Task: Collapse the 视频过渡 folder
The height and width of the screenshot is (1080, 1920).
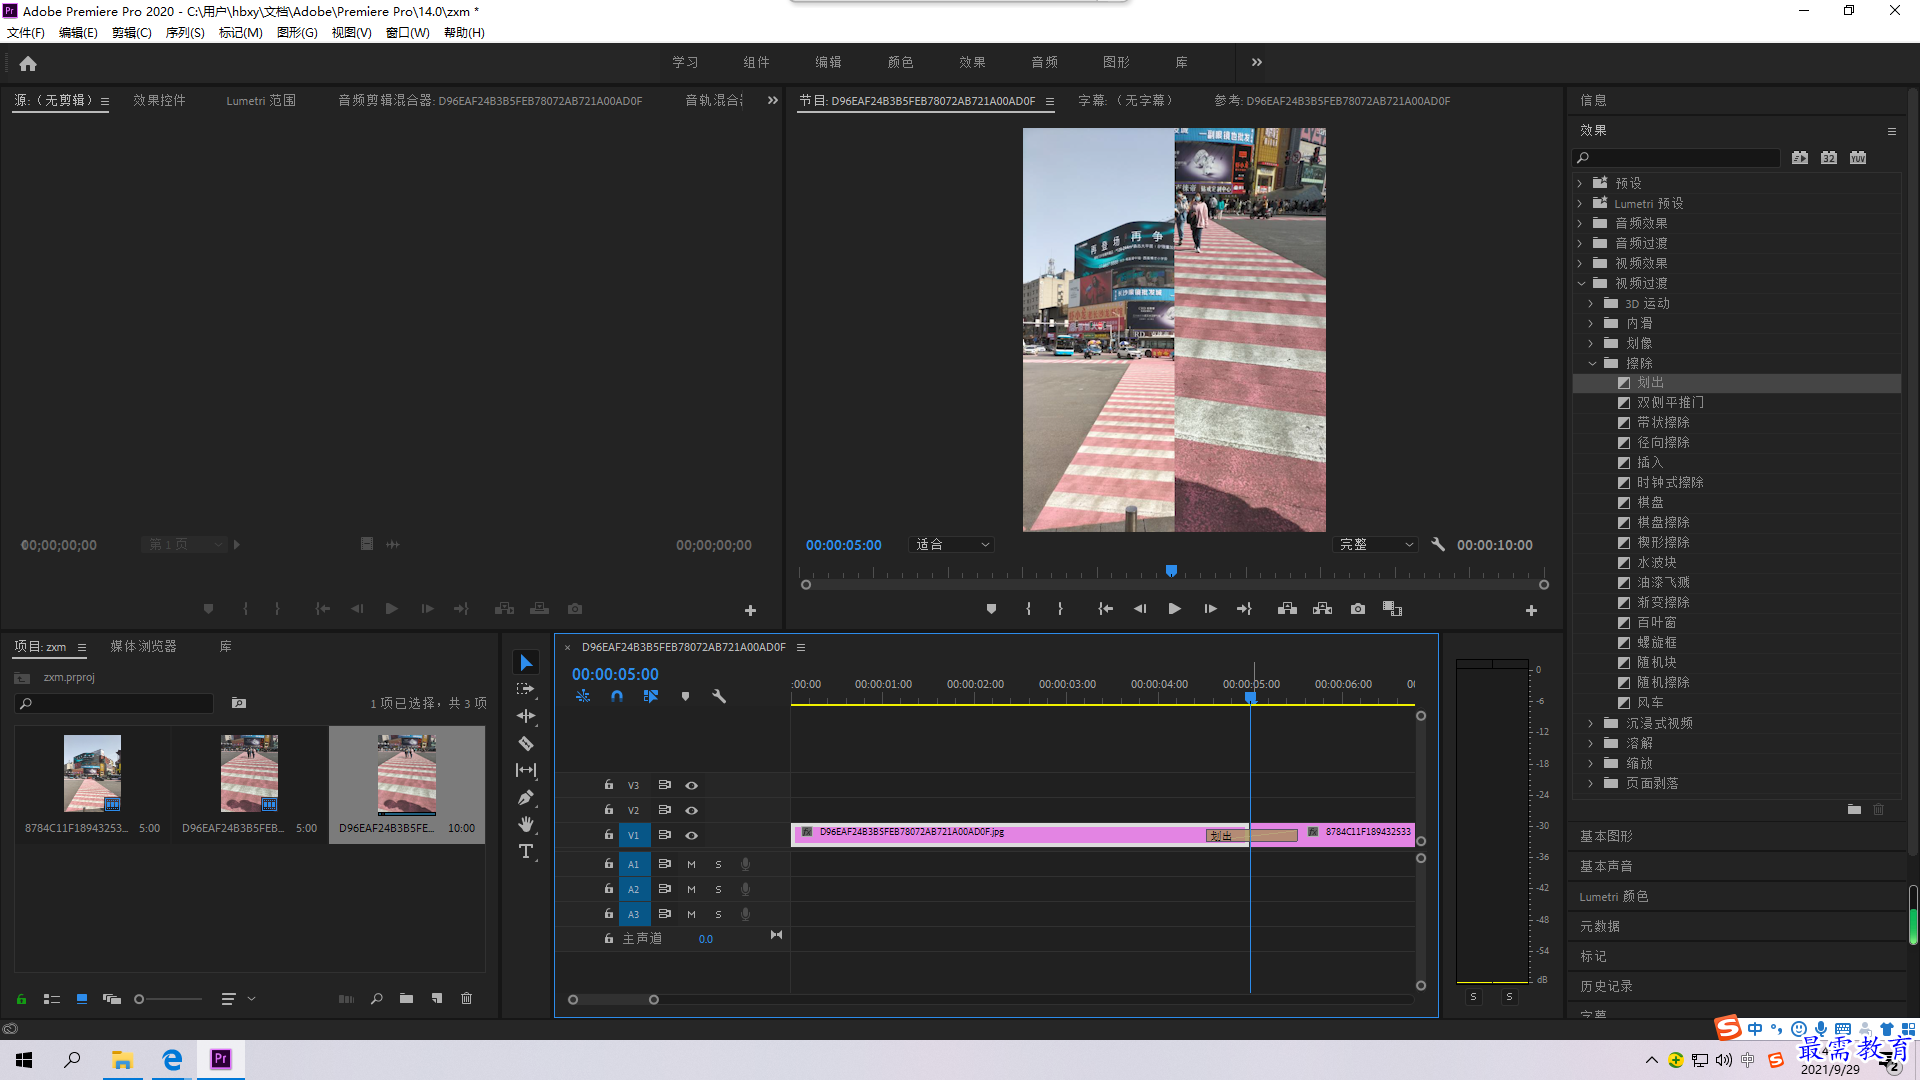Action: click(x=1581, y=283)
